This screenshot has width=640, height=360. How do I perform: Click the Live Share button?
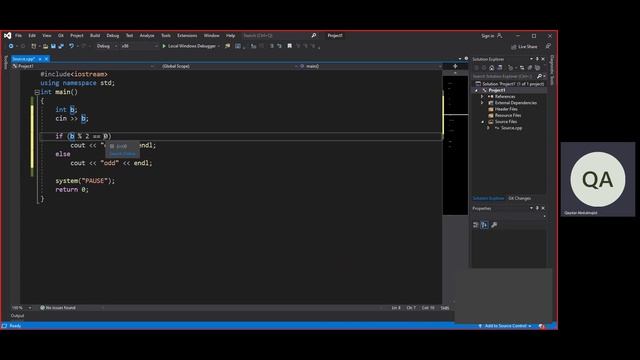click(x=524, y=47)
